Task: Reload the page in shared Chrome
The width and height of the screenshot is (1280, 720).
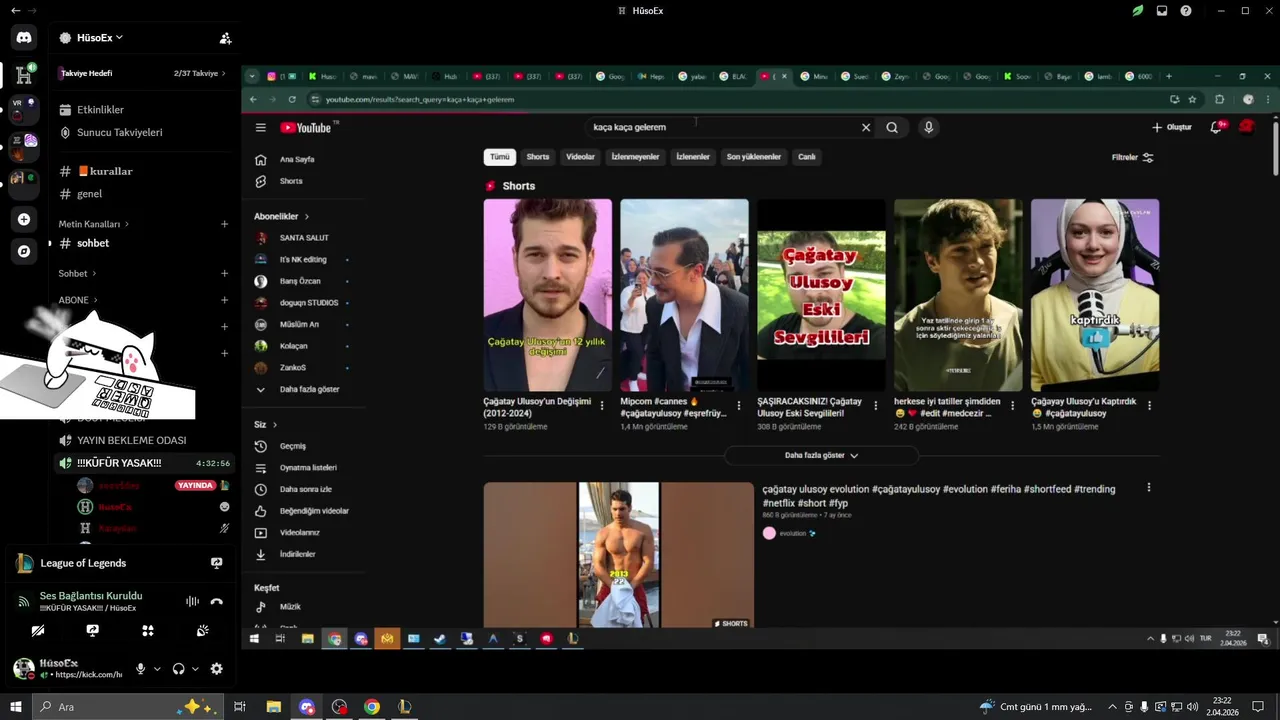Action: tap(292, 99)
